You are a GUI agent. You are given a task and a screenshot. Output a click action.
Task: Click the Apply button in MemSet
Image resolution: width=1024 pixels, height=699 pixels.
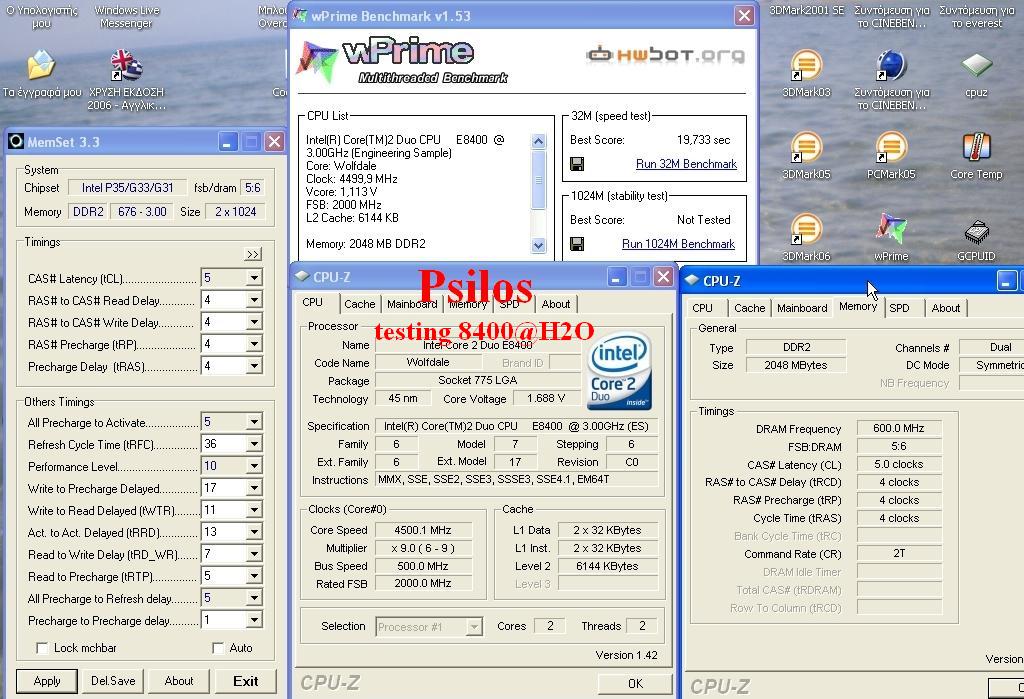(47, 681)
